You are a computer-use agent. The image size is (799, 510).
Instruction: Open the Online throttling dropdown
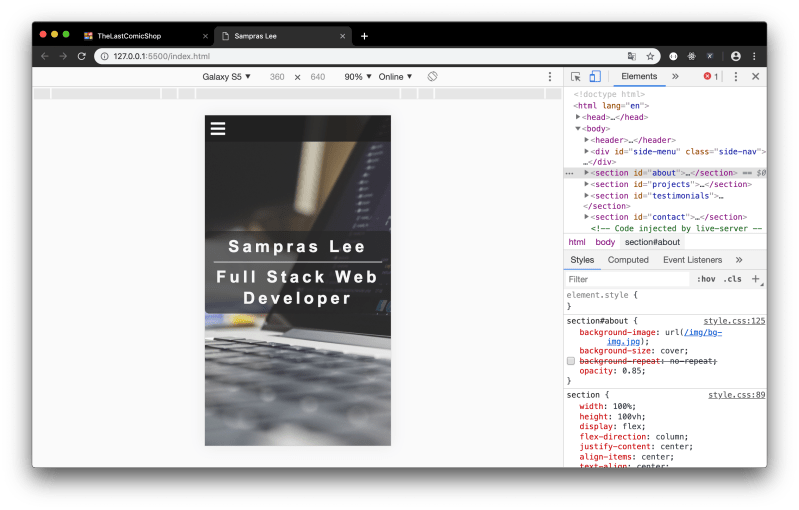(395, 76)
